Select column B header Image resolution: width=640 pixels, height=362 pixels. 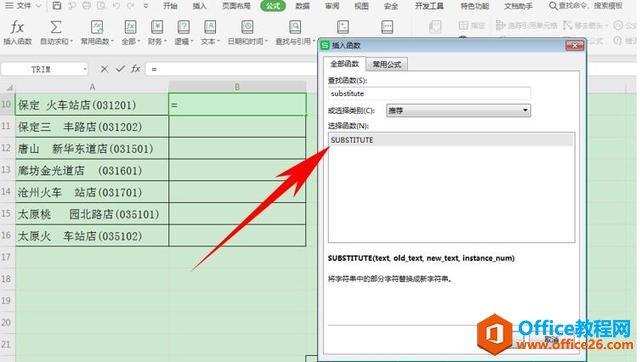237,87
